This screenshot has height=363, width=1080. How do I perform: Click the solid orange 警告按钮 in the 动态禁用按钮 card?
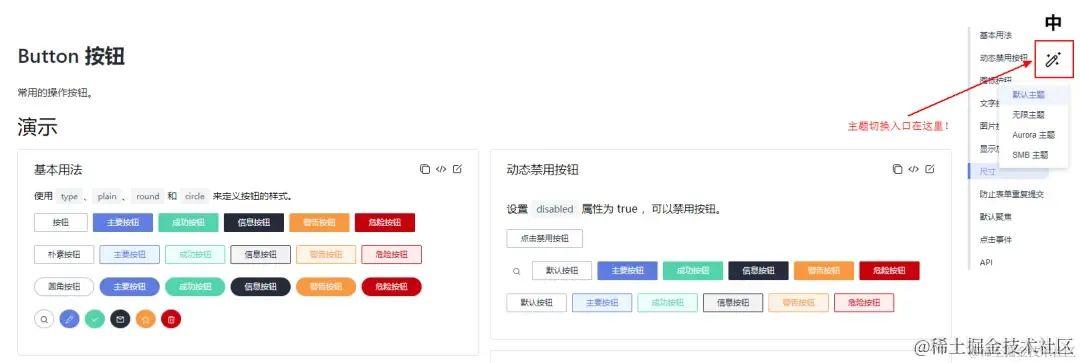(824, 271)
